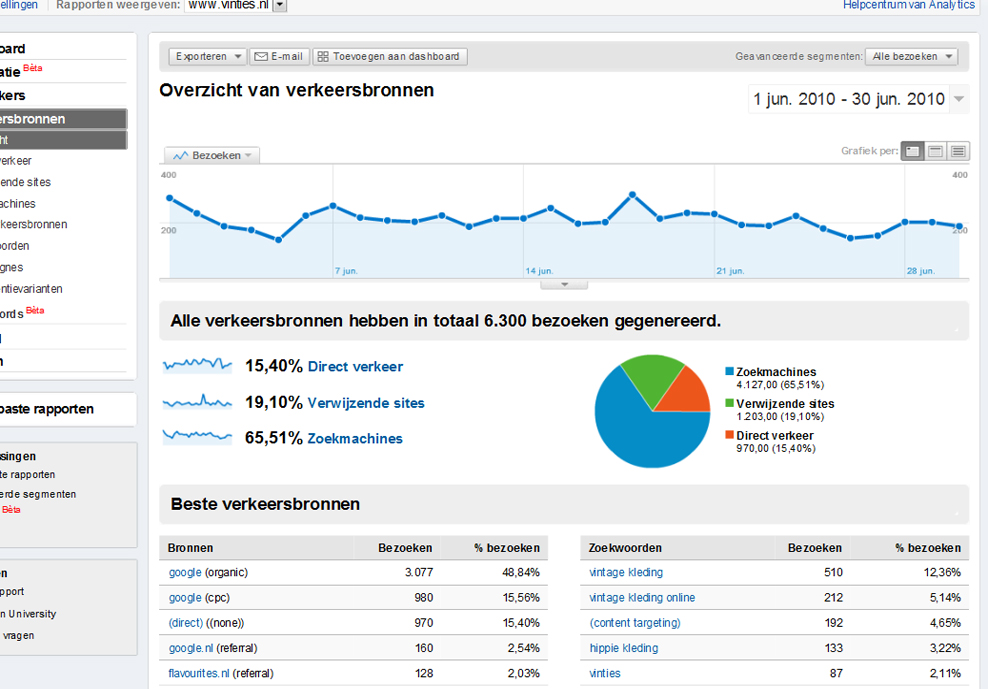Open Helpcentrum van Analytics link
988x689 pixels.
point(909,5)
